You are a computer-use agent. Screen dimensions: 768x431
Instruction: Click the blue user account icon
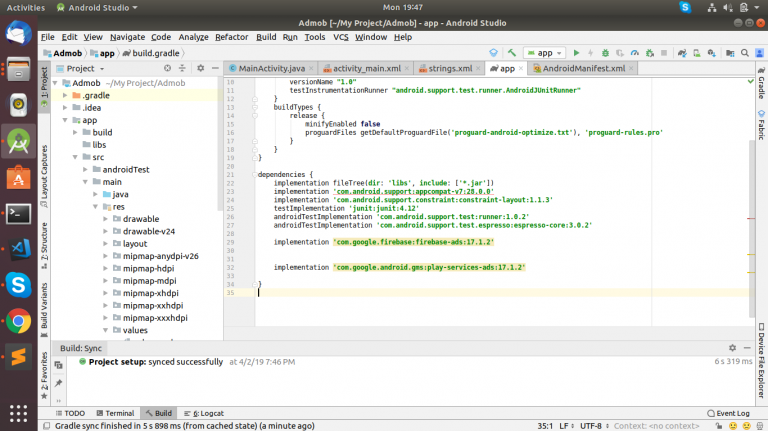point(760,53)
